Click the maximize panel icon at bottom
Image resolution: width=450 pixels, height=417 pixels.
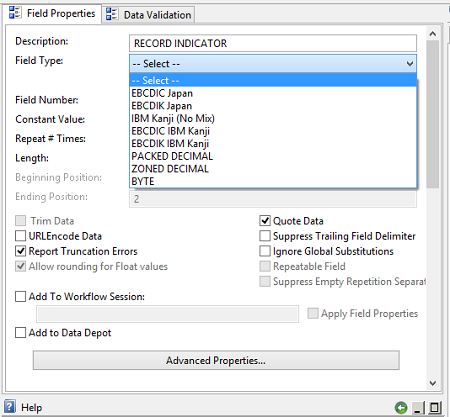(434, 407)
